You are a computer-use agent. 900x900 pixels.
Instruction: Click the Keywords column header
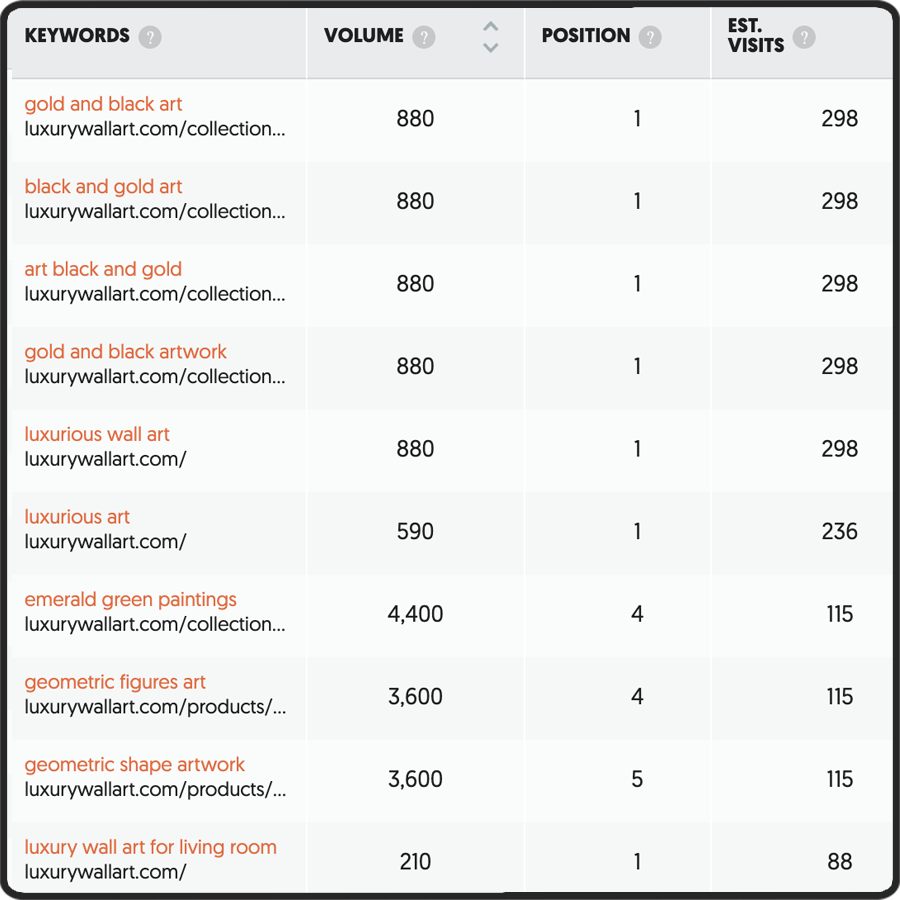(77, 36)
